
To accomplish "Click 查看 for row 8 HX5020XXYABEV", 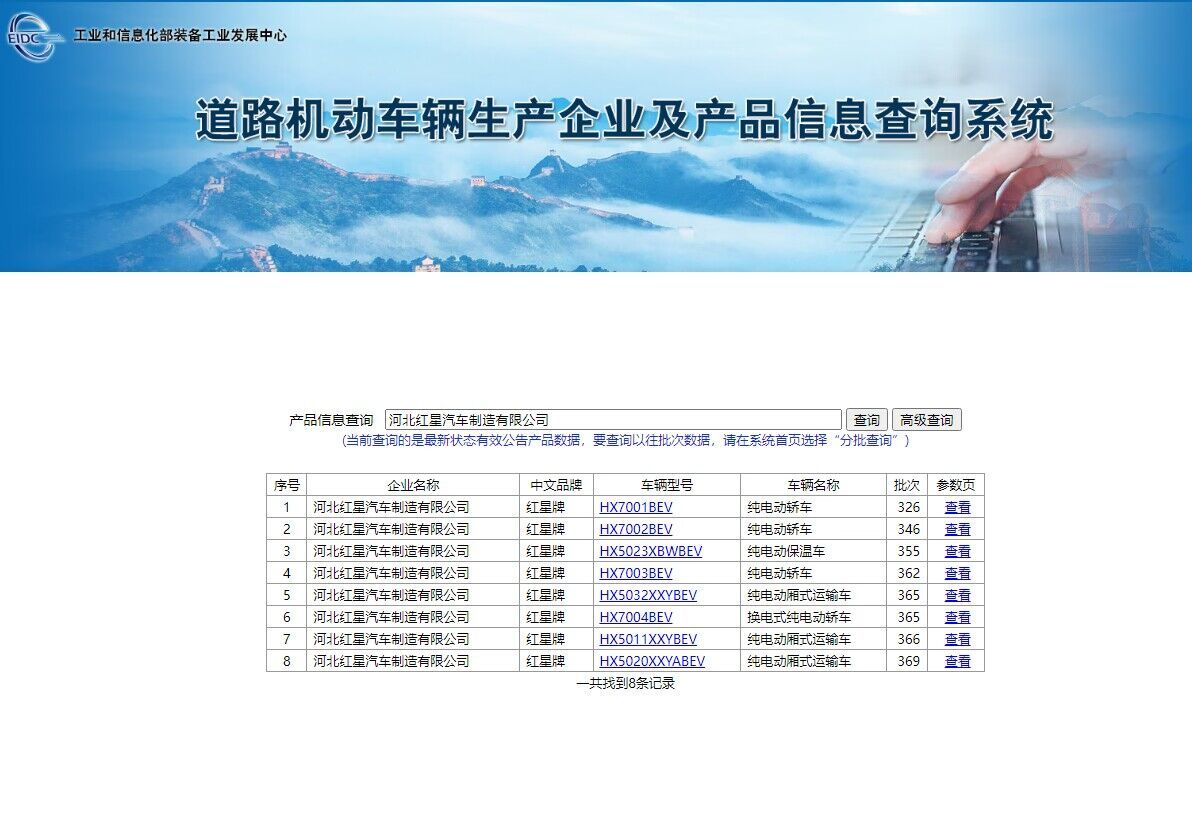I will 957,661.
